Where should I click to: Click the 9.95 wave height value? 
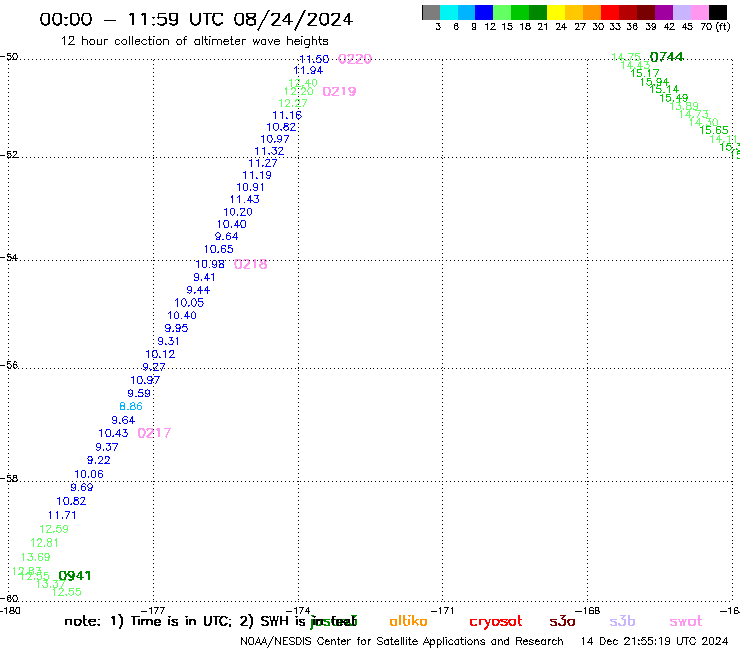(176, 328)
